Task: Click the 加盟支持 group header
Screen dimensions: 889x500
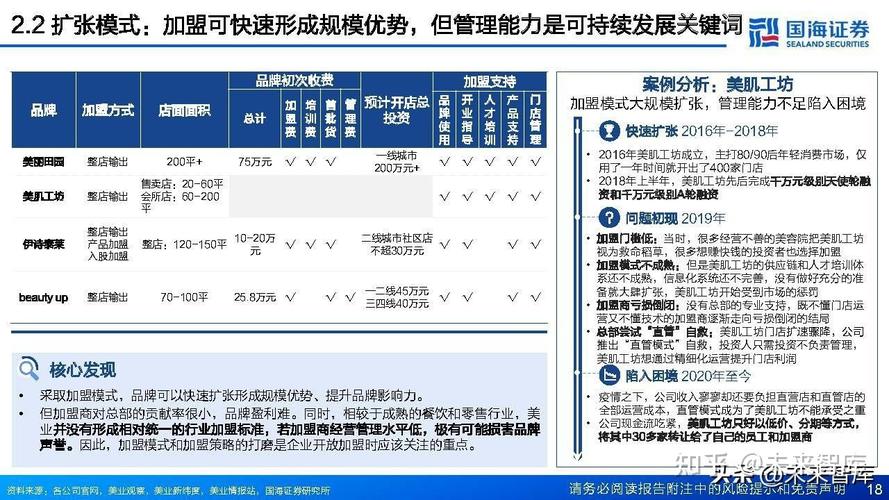Action: click(490, 81)
